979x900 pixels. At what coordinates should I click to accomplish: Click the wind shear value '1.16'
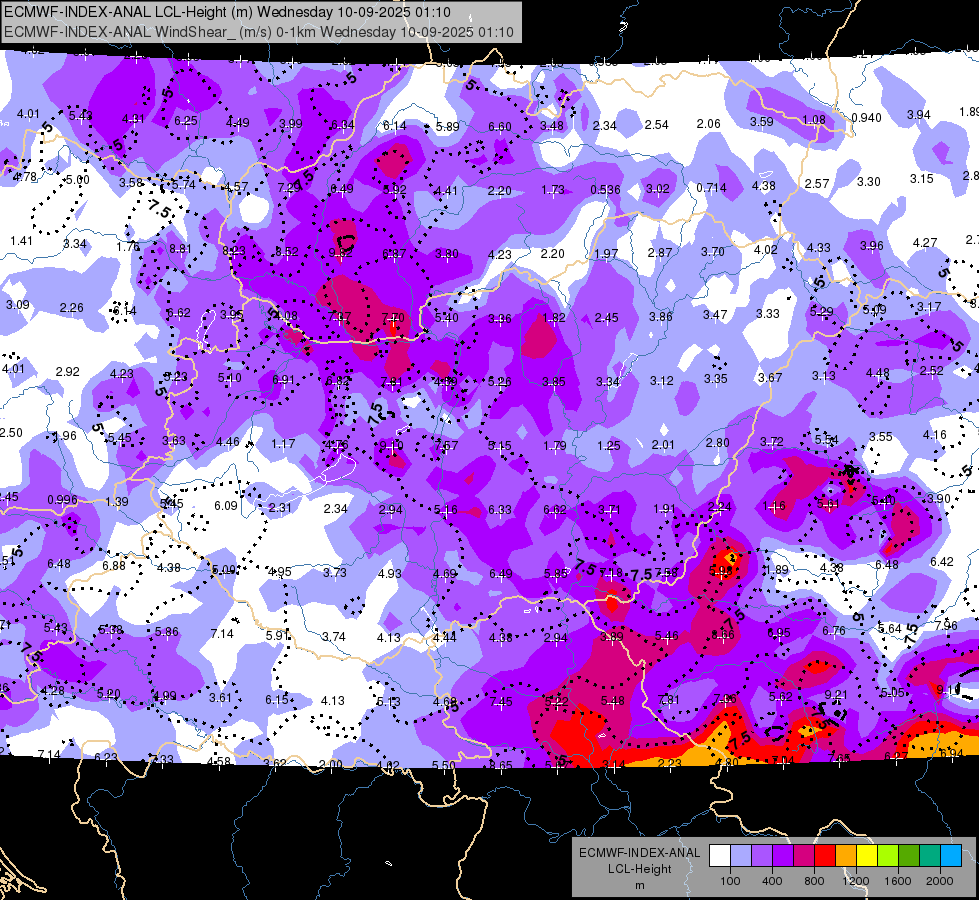tap(774, 507)
